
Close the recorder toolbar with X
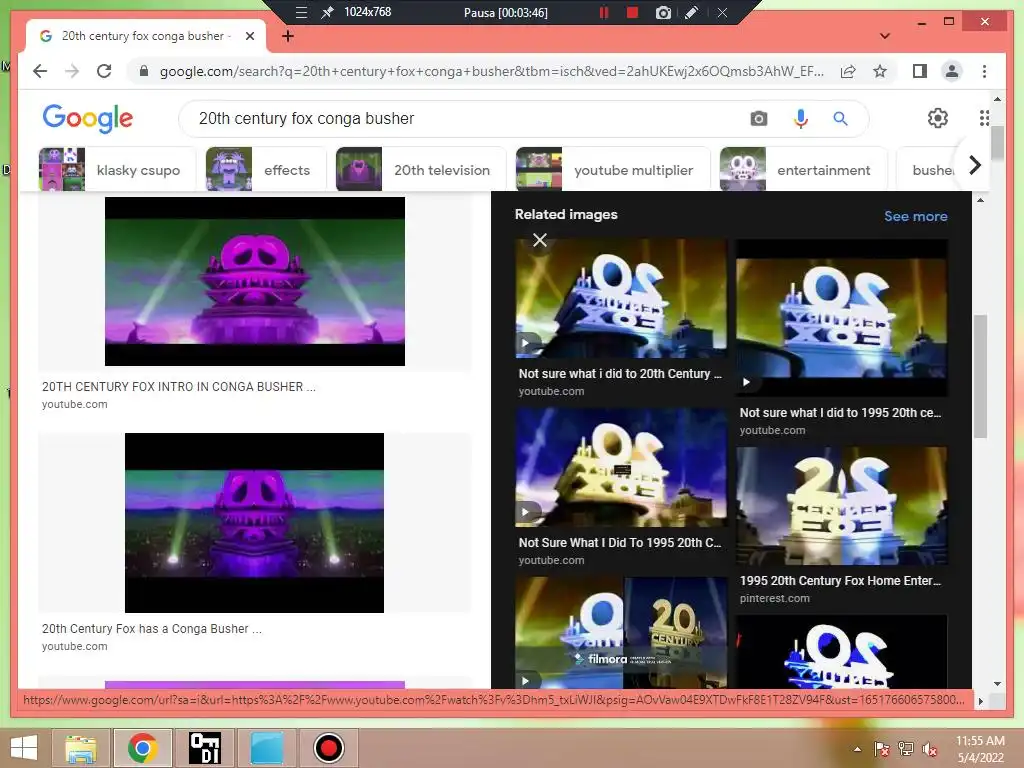pos(722,12)
